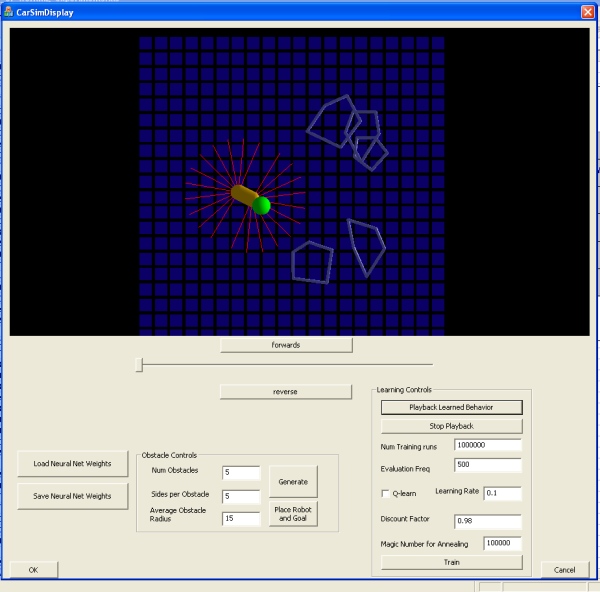
Task: Click Place Robot and Goal button
Action: point(293,514)
